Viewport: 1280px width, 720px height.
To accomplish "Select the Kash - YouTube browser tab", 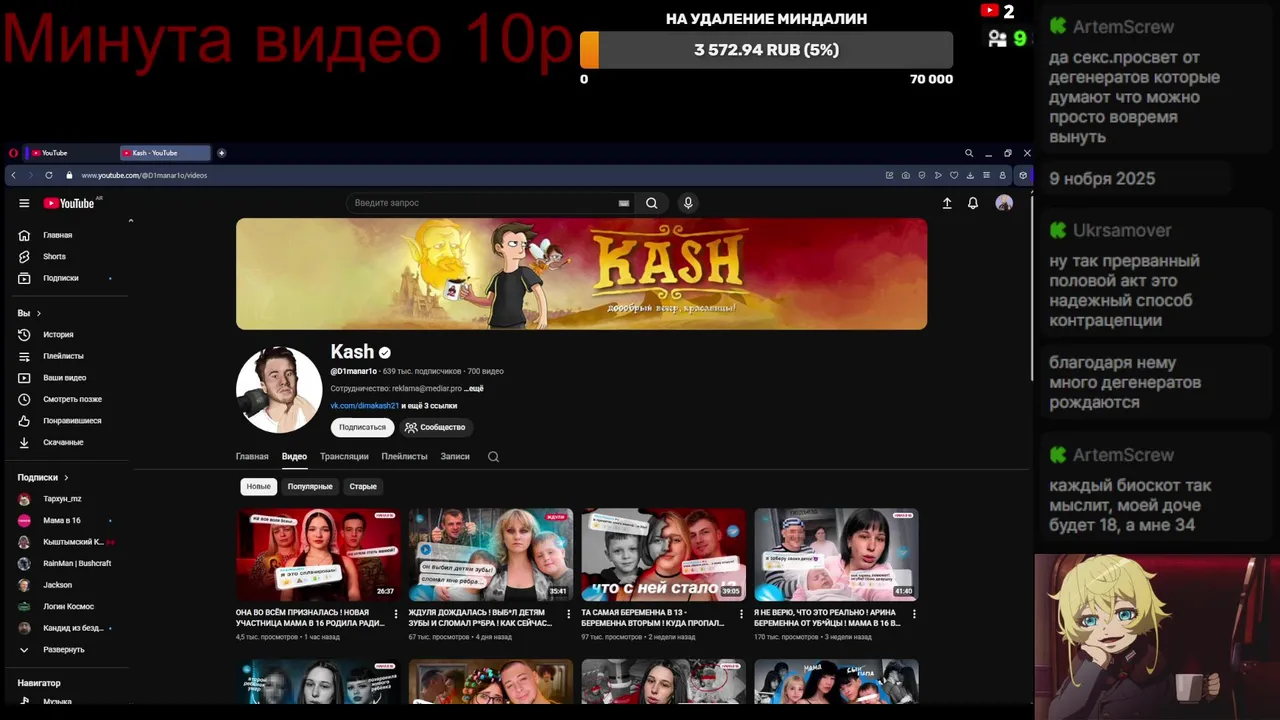I will coord(165,153).
